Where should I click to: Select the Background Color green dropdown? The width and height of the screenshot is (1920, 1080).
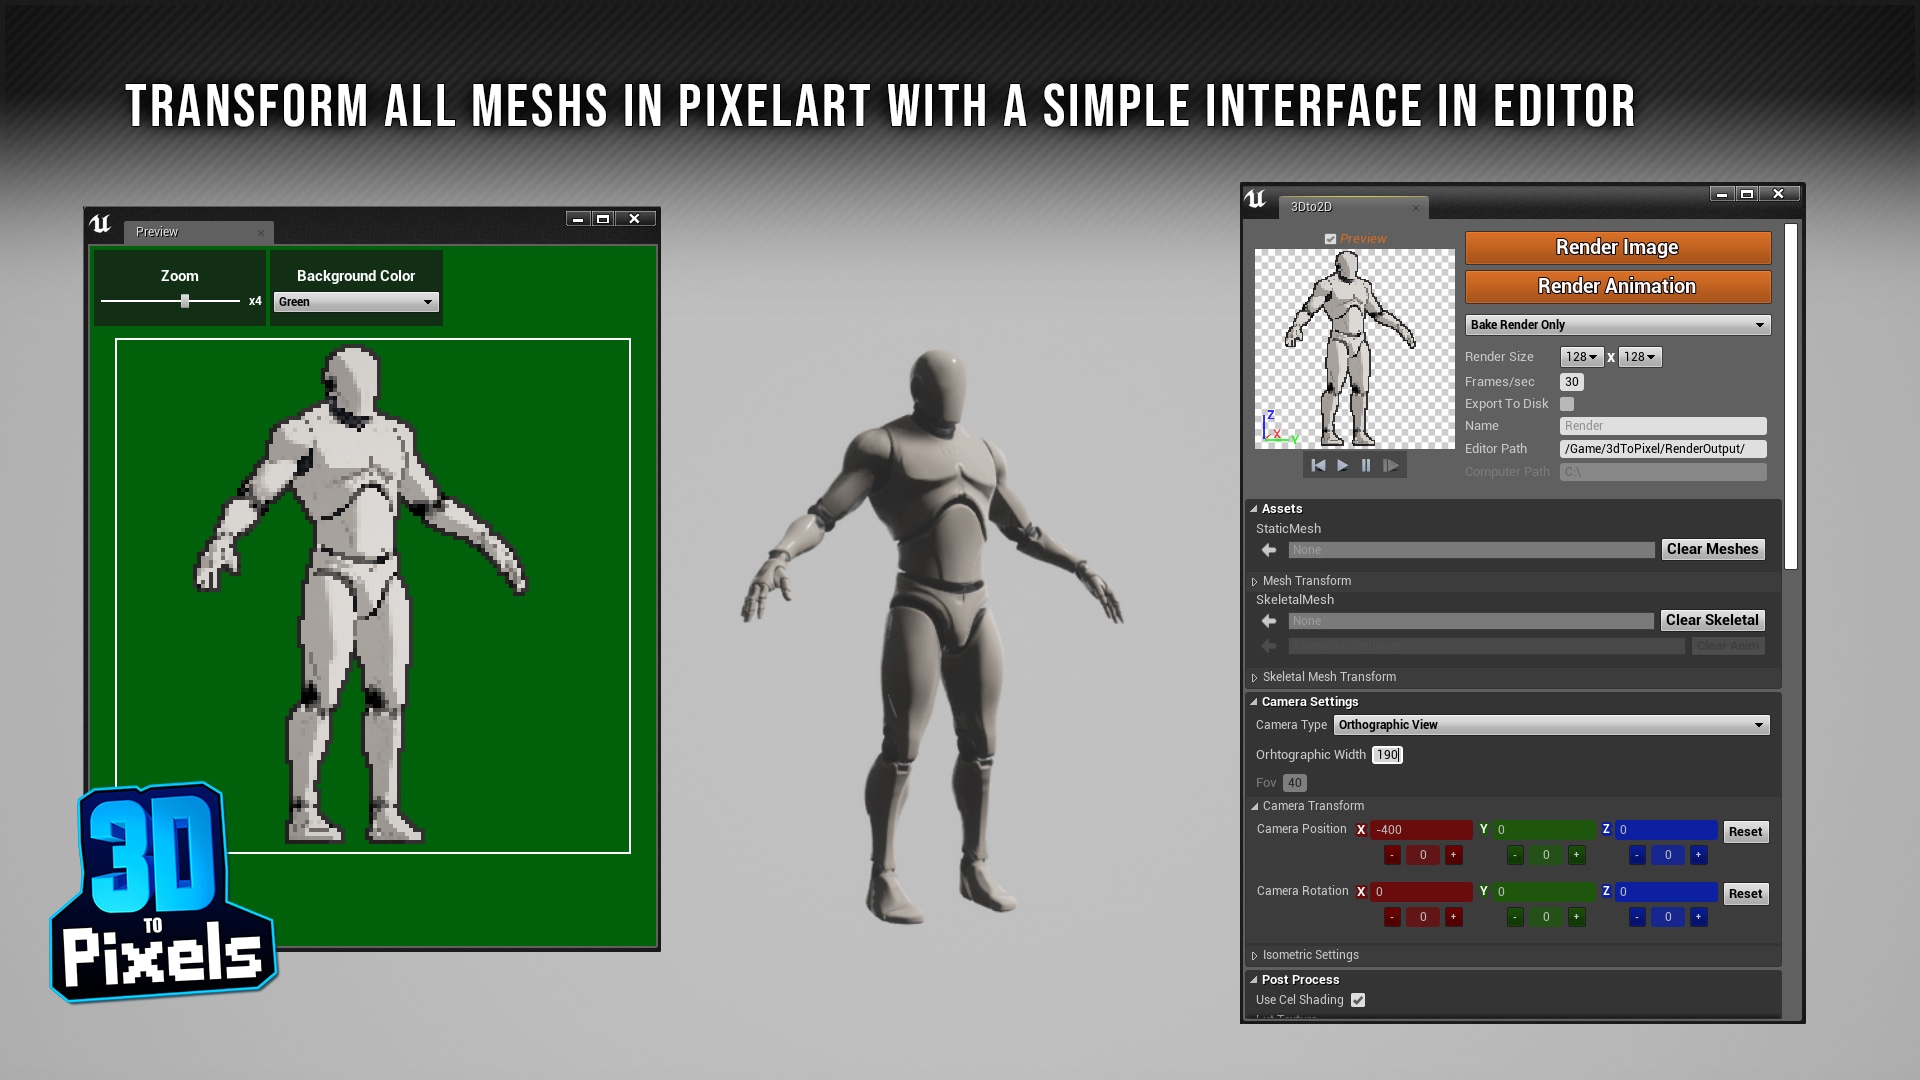coord(355,301)
